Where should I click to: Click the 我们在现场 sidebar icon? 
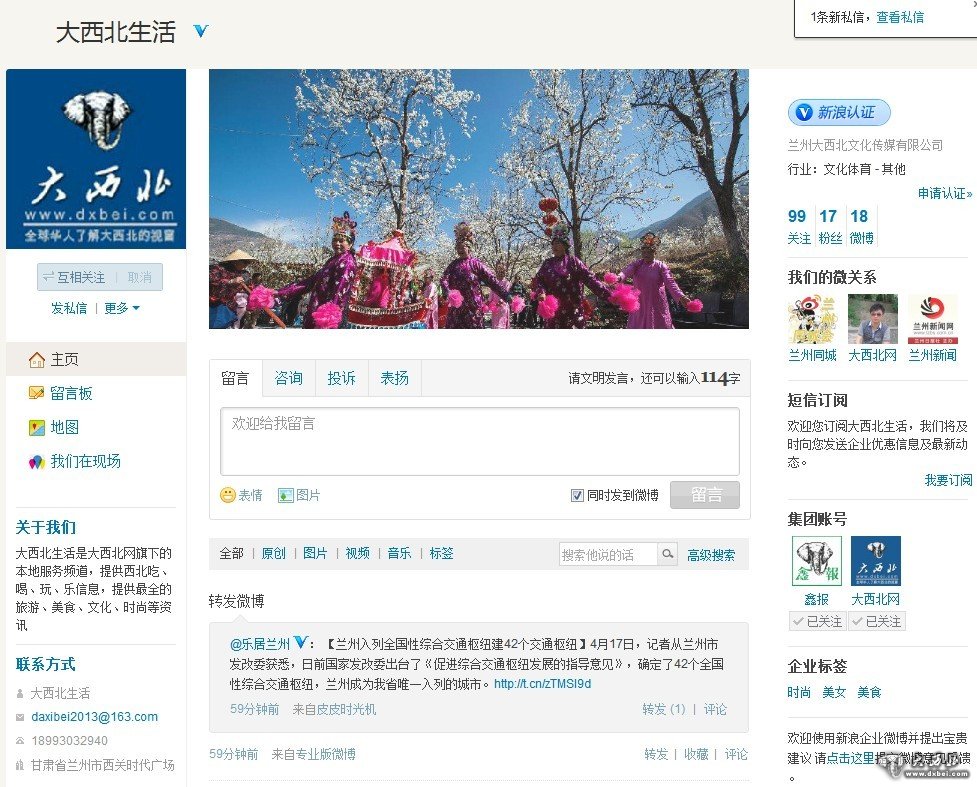pos(37,462)
